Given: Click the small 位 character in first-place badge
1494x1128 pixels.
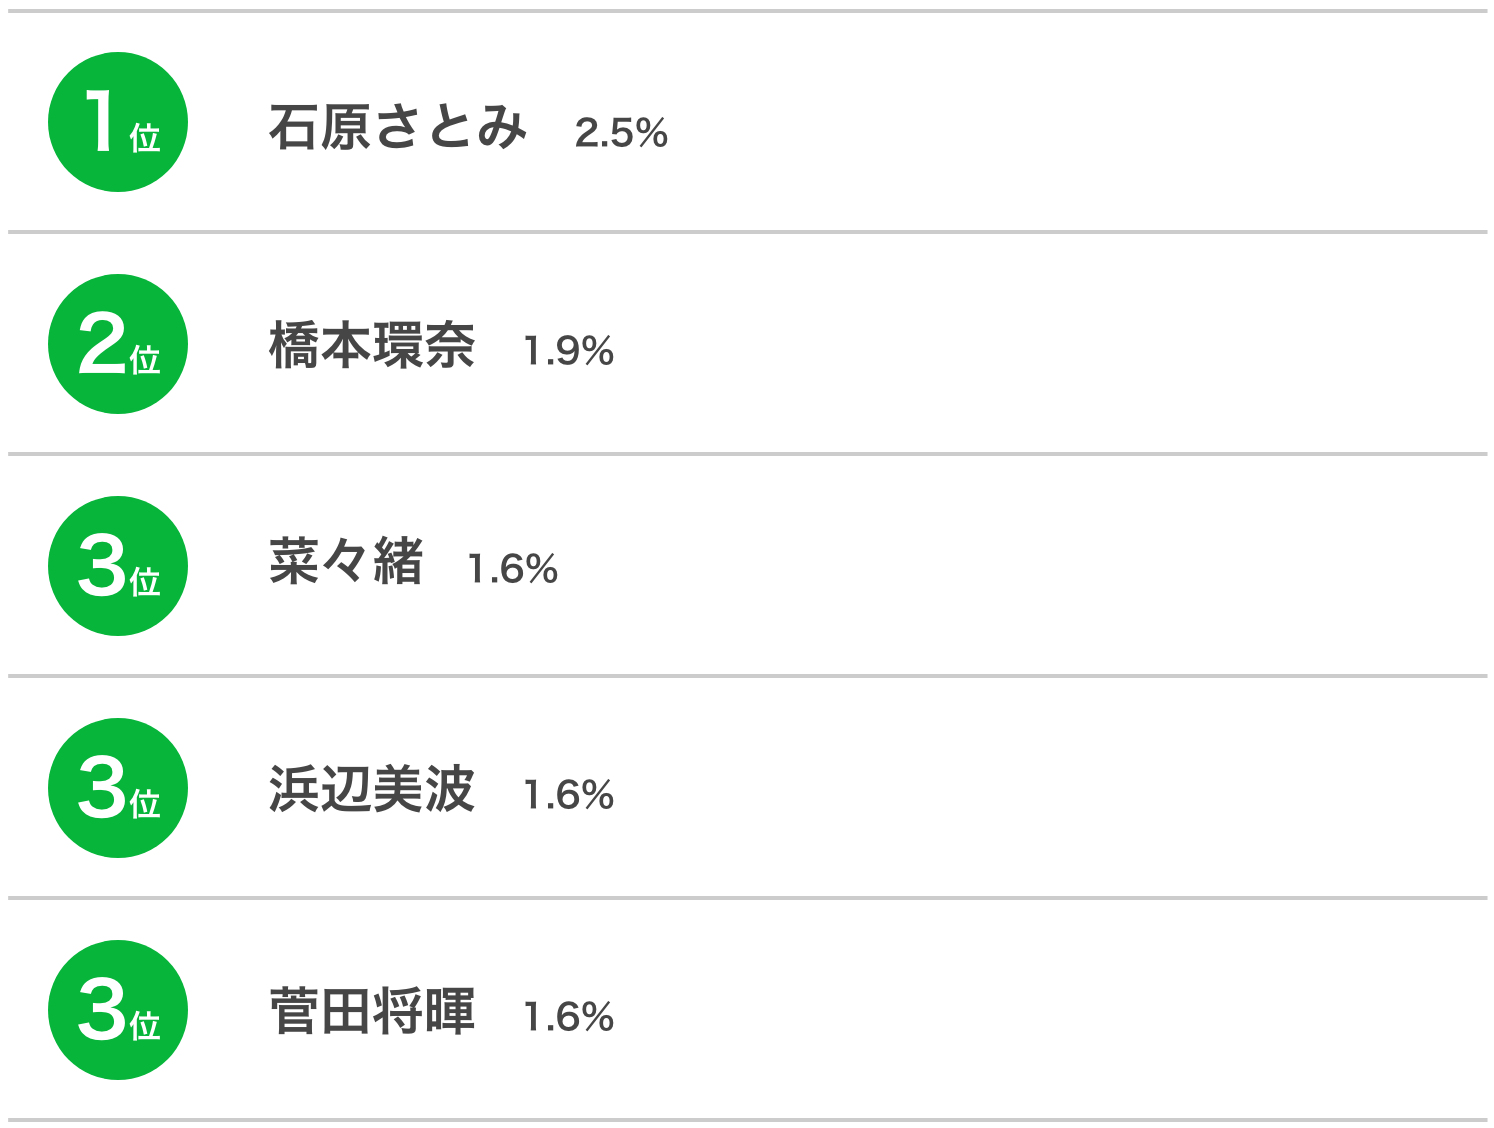Looking at the screenshot, I should 145,137.
